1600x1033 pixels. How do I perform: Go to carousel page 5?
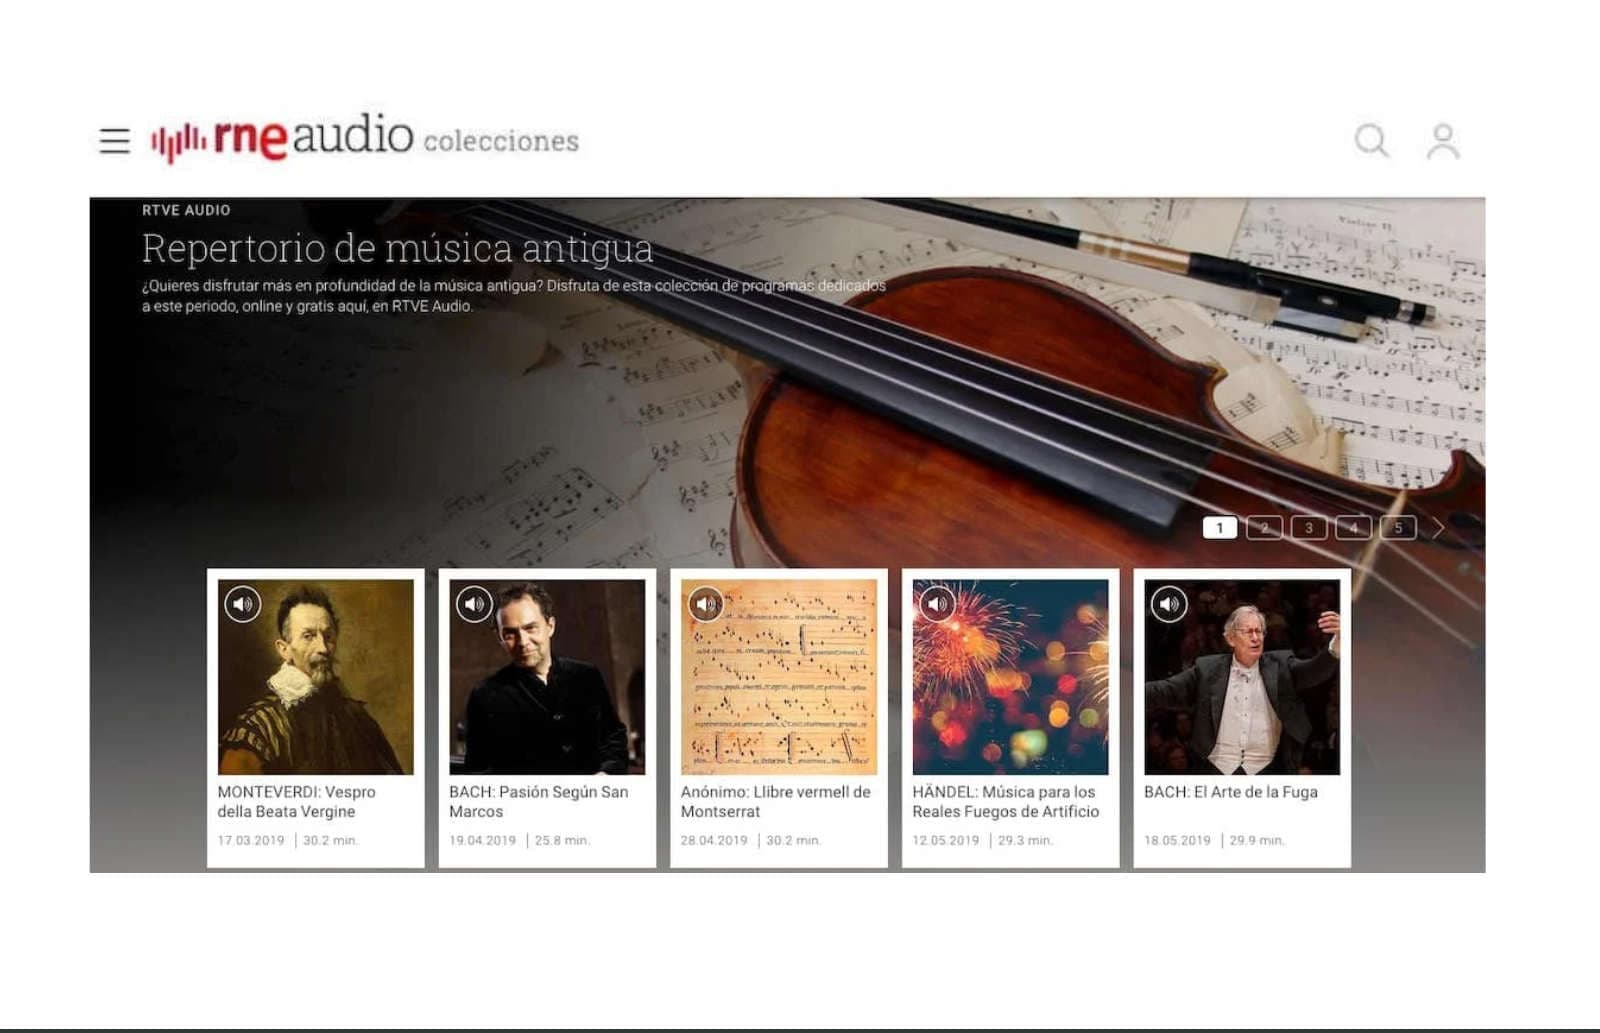coord(1398,528)
